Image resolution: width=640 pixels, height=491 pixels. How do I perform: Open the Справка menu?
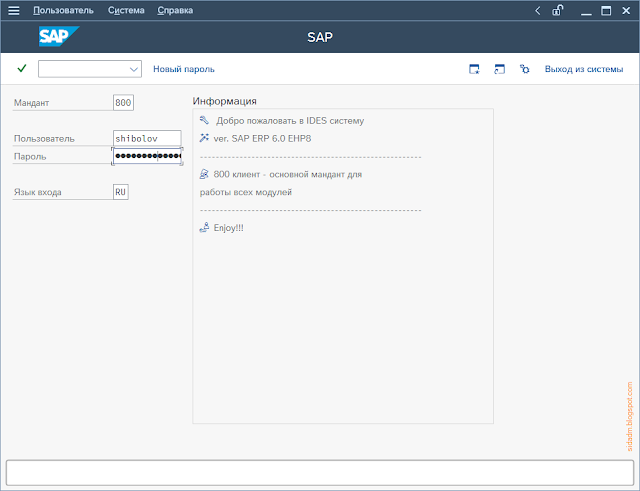click(x=175, y=11)
